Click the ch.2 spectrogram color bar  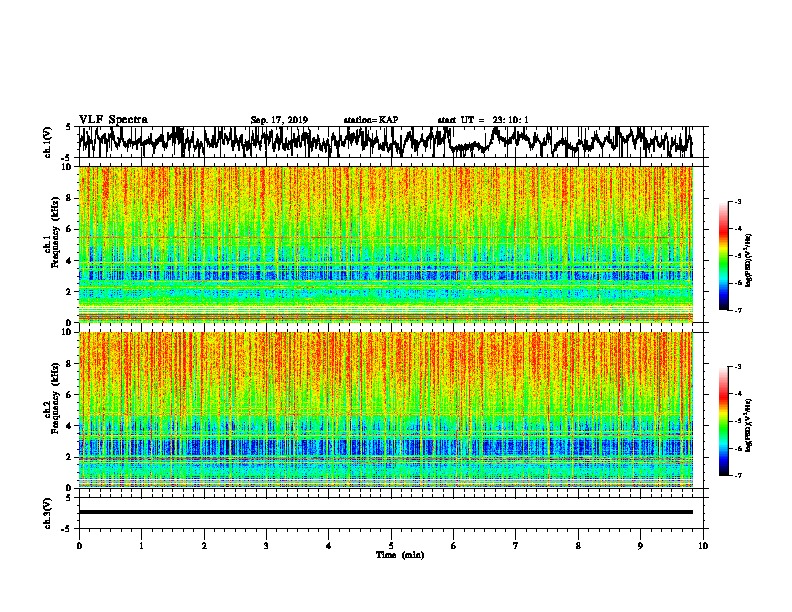pos(723,421)
